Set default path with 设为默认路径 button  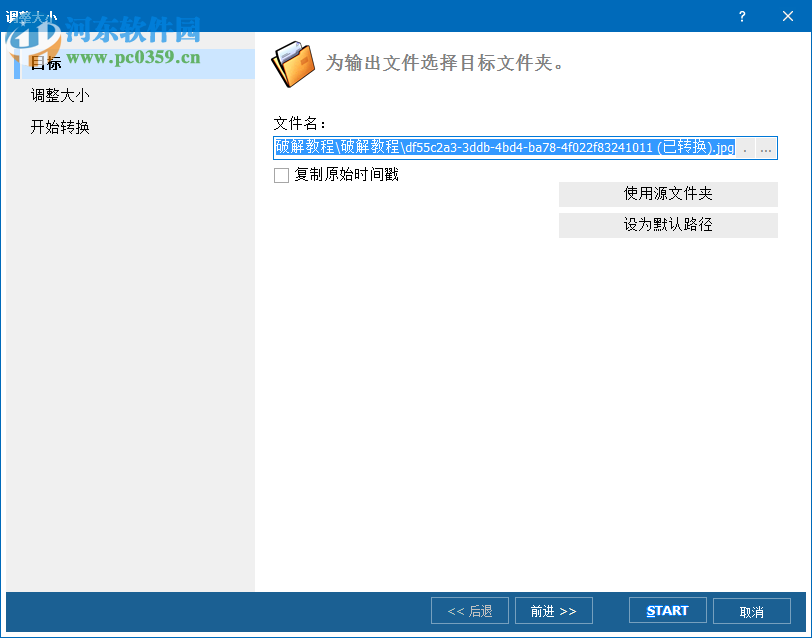point(667,225)
